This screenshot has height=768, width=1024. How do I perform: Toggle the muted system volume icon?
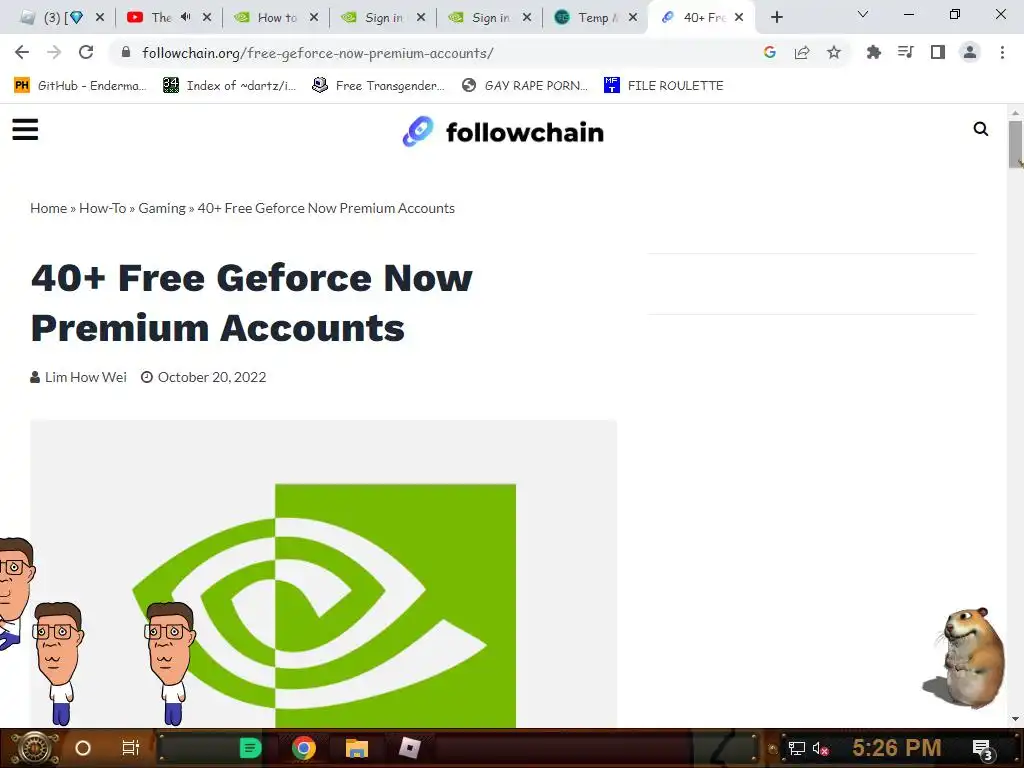tap(820, 748)
